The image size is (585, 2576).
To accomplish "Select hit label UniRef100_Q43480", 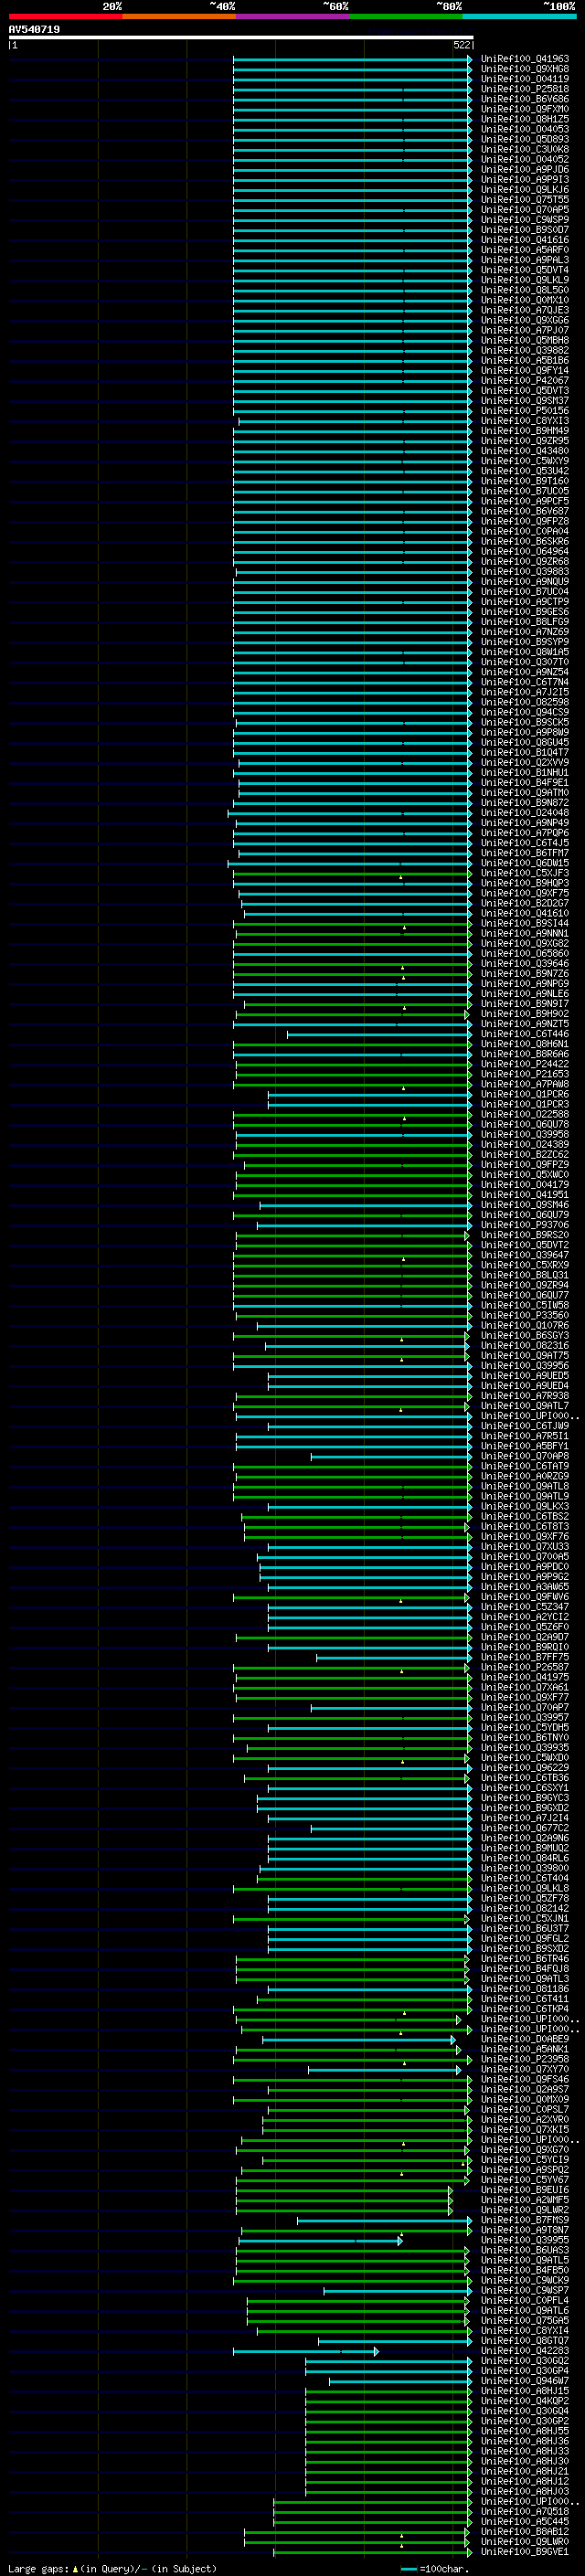I will pyautogui.click(x=525, y=451).
